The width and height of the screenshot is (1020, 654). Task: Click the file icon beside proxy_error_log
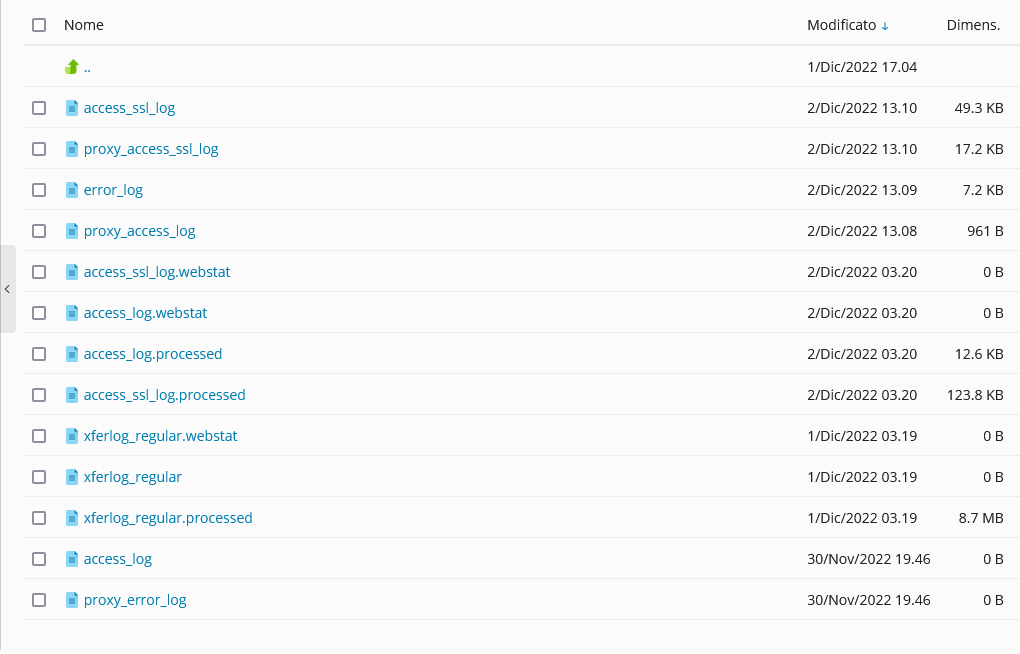coord(72,600)
